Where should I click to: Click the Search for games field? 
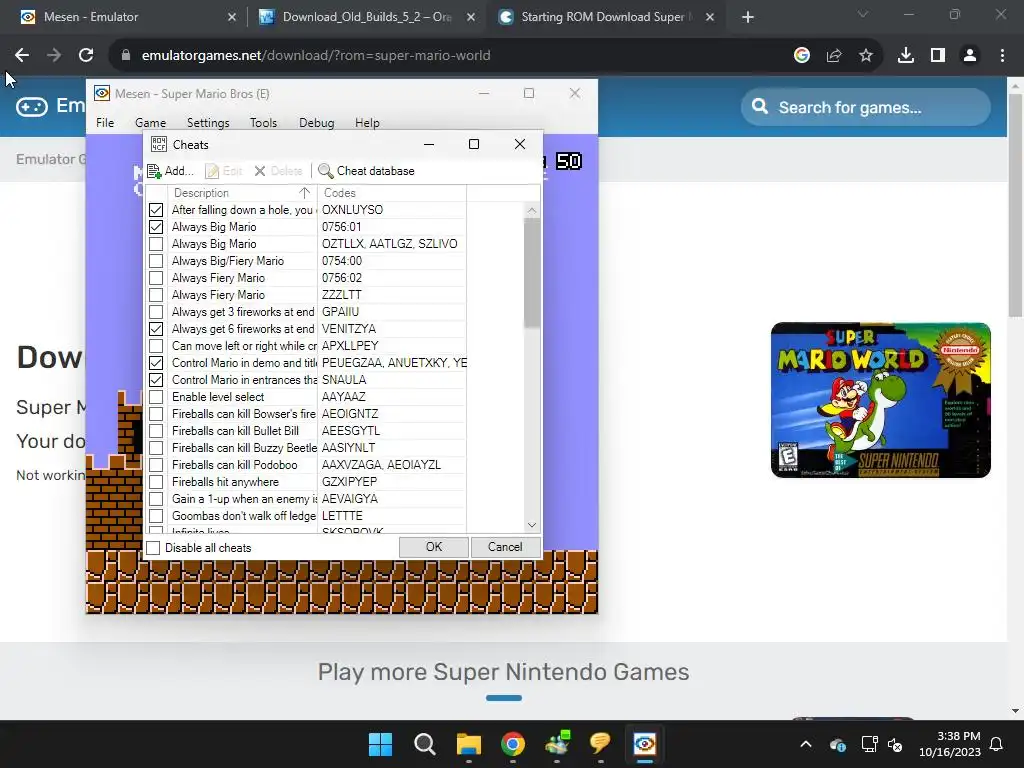pos(865,107)
